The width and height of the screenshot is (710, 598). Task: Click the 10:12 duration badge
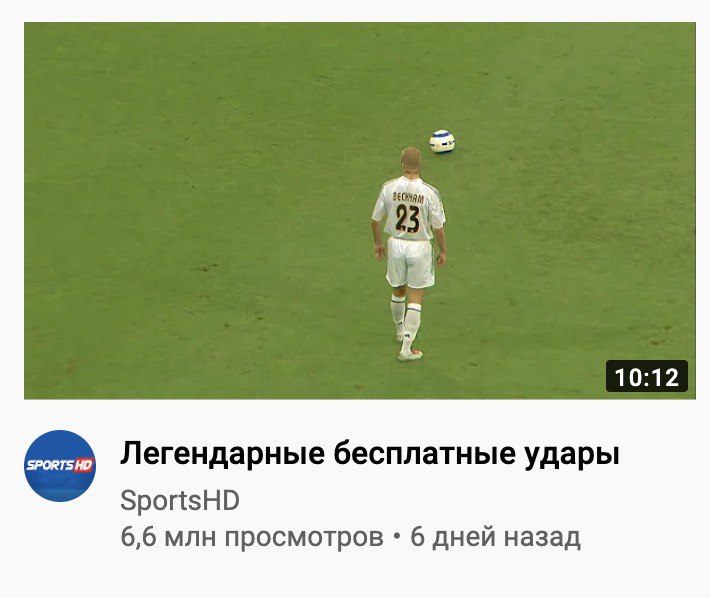(x=647, y=376)
